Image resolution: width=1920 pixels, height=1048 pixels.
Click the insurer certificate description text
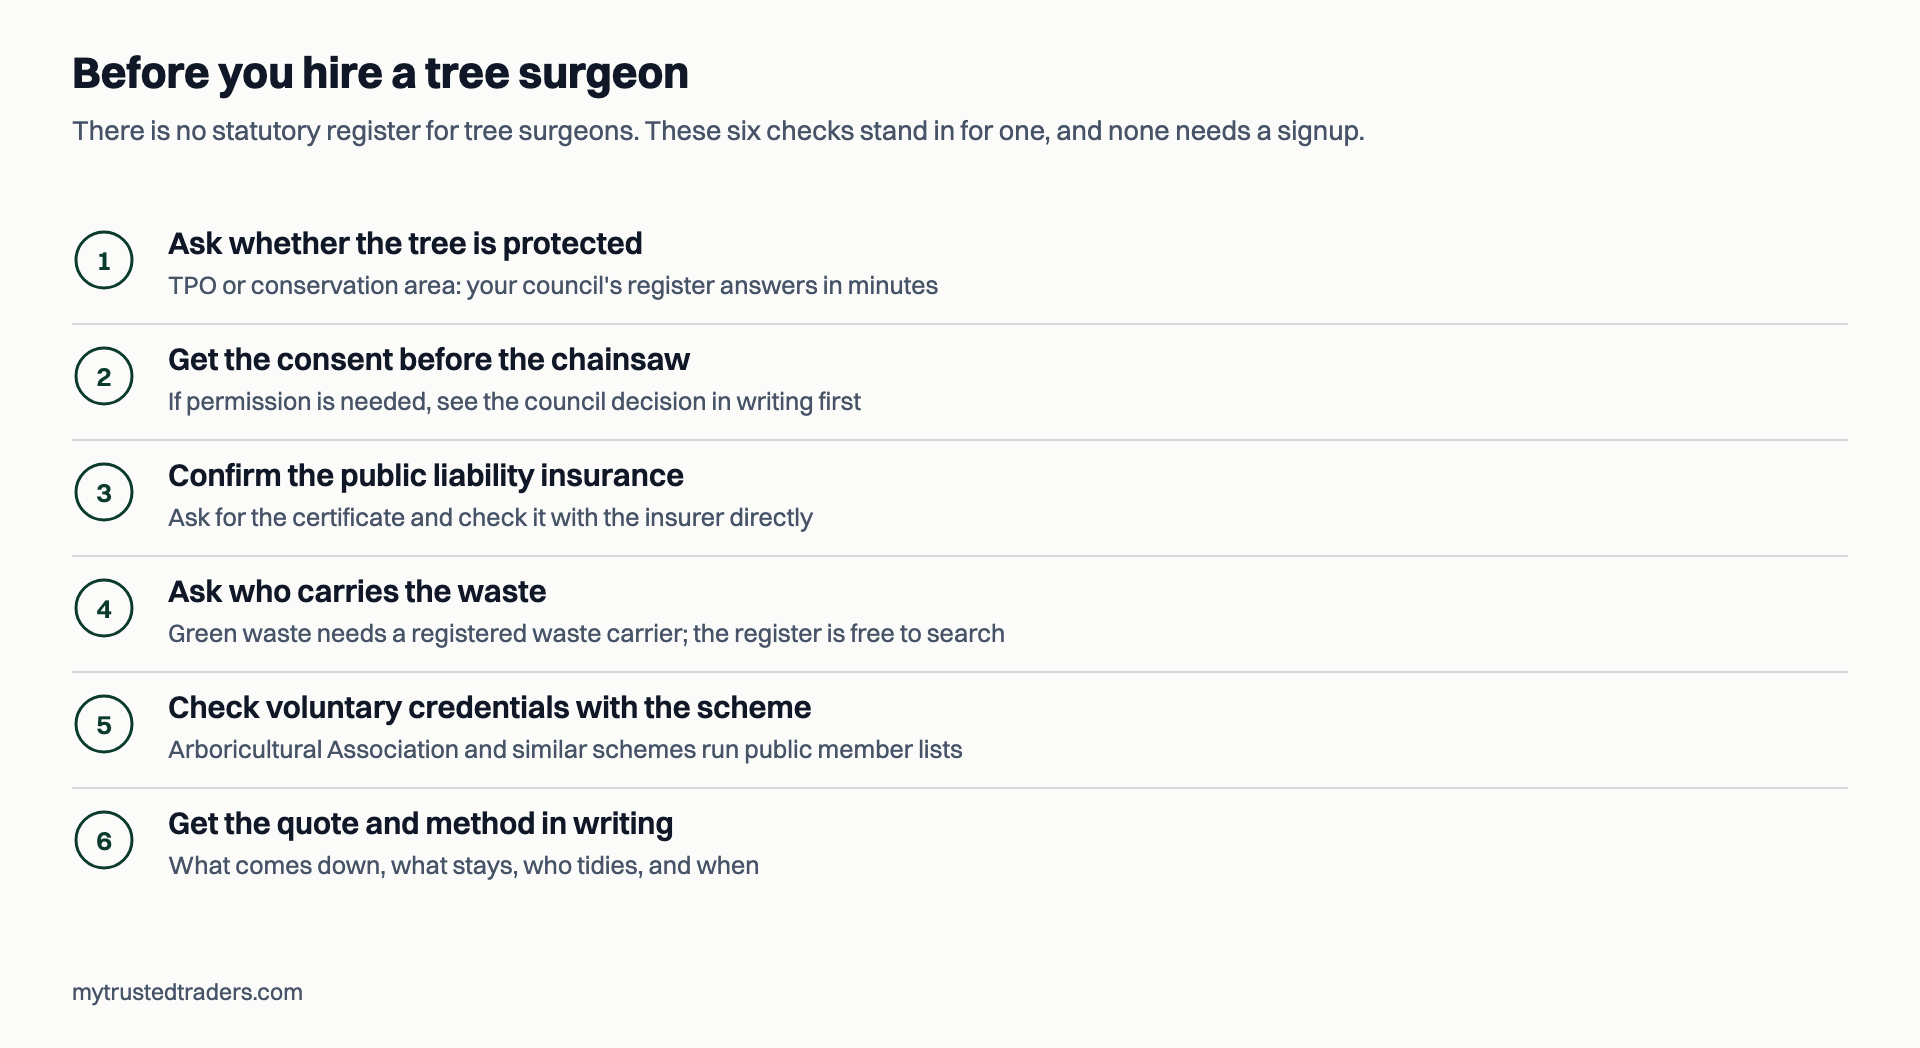490,518
